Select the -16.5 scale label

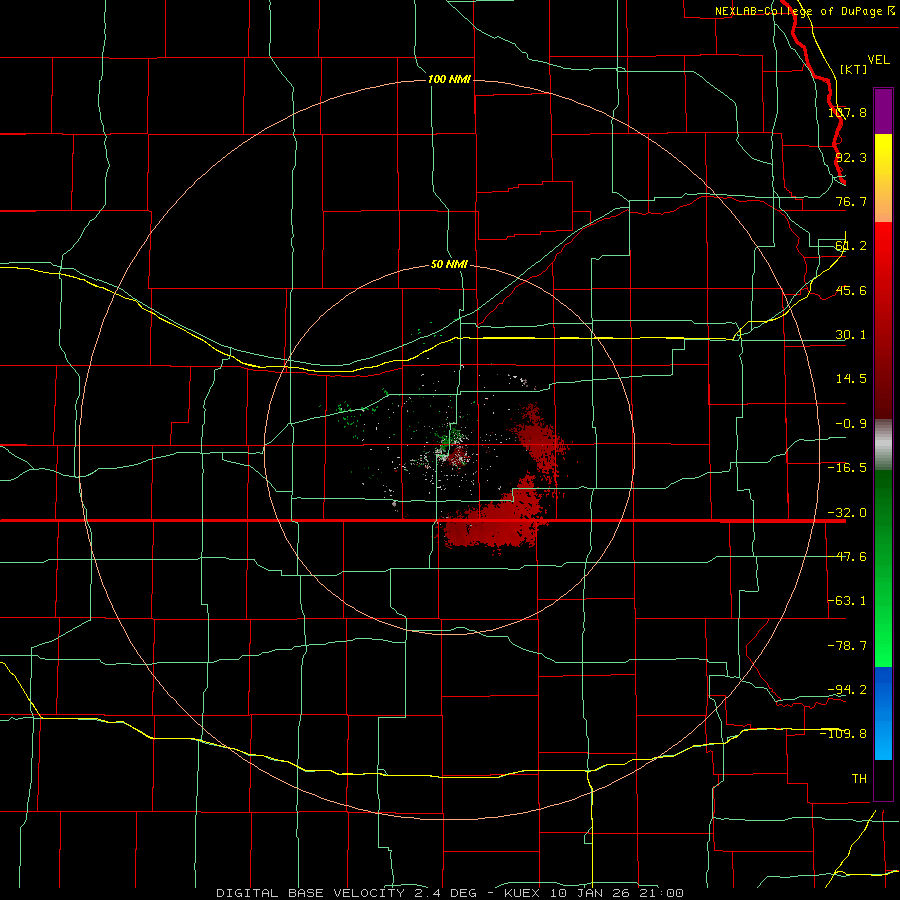pyautogui.click(x=847, y=468)
